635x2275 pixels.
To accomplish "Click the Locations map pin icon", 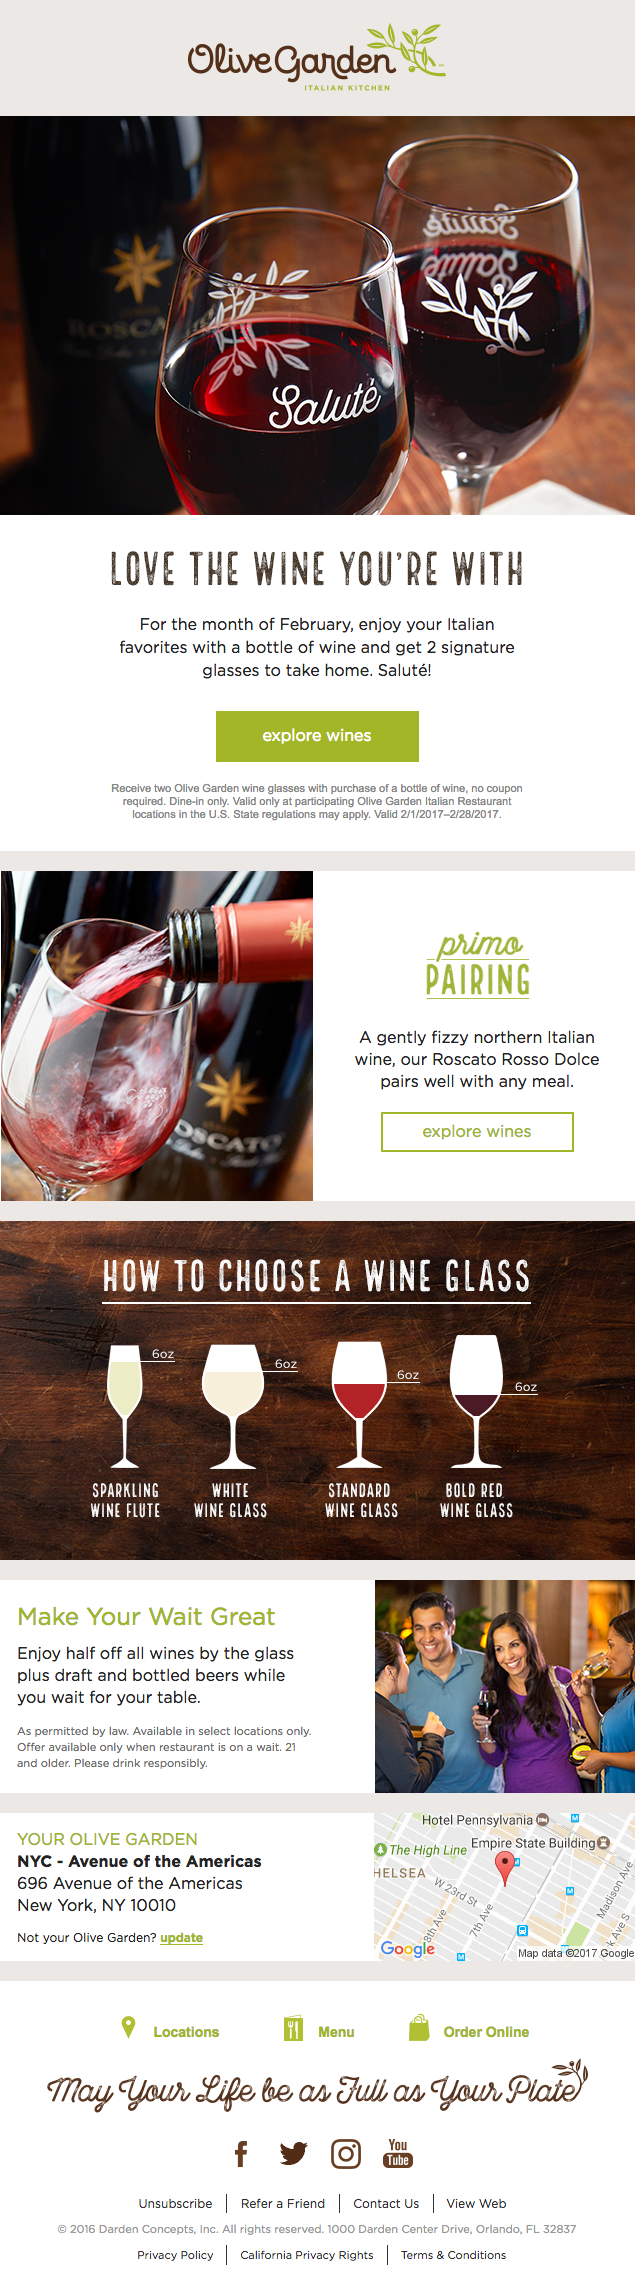I will point(128,2027).
